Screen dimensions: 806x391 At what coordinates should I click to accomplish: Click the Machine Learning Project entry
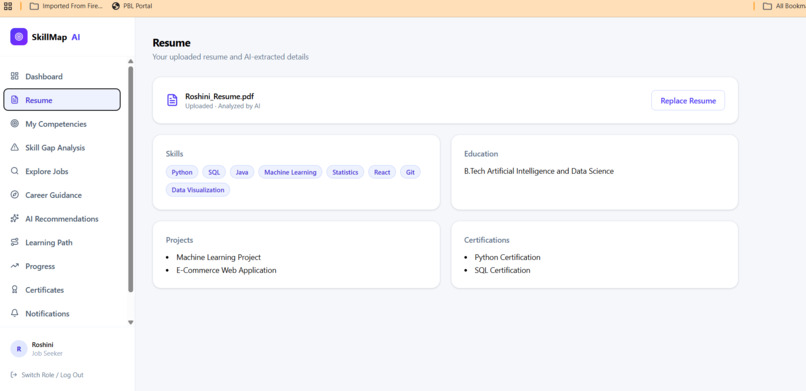point(218,257)
